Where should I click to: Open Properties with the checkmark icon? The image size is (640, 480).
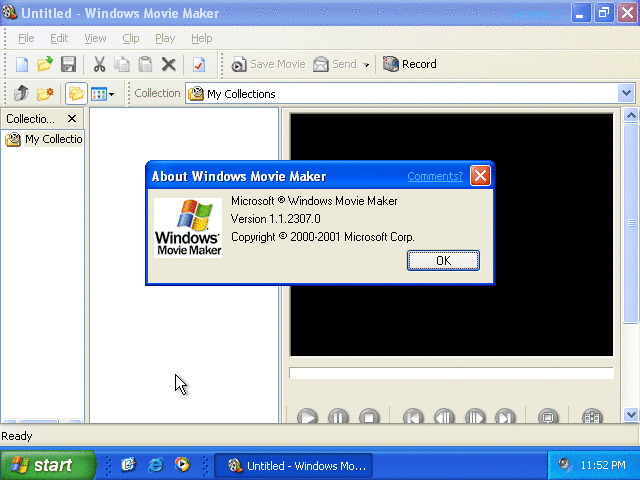[199, 64]
